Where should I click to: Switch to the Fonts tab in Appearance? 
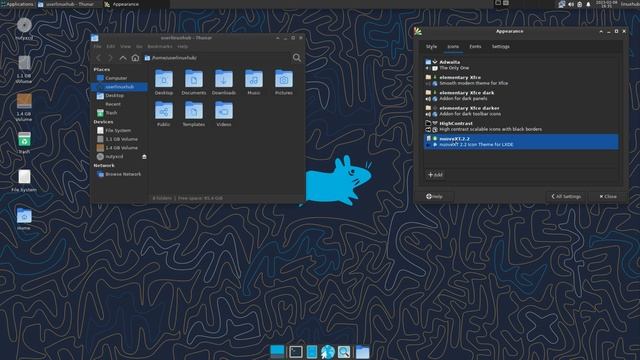click(475, 47)
